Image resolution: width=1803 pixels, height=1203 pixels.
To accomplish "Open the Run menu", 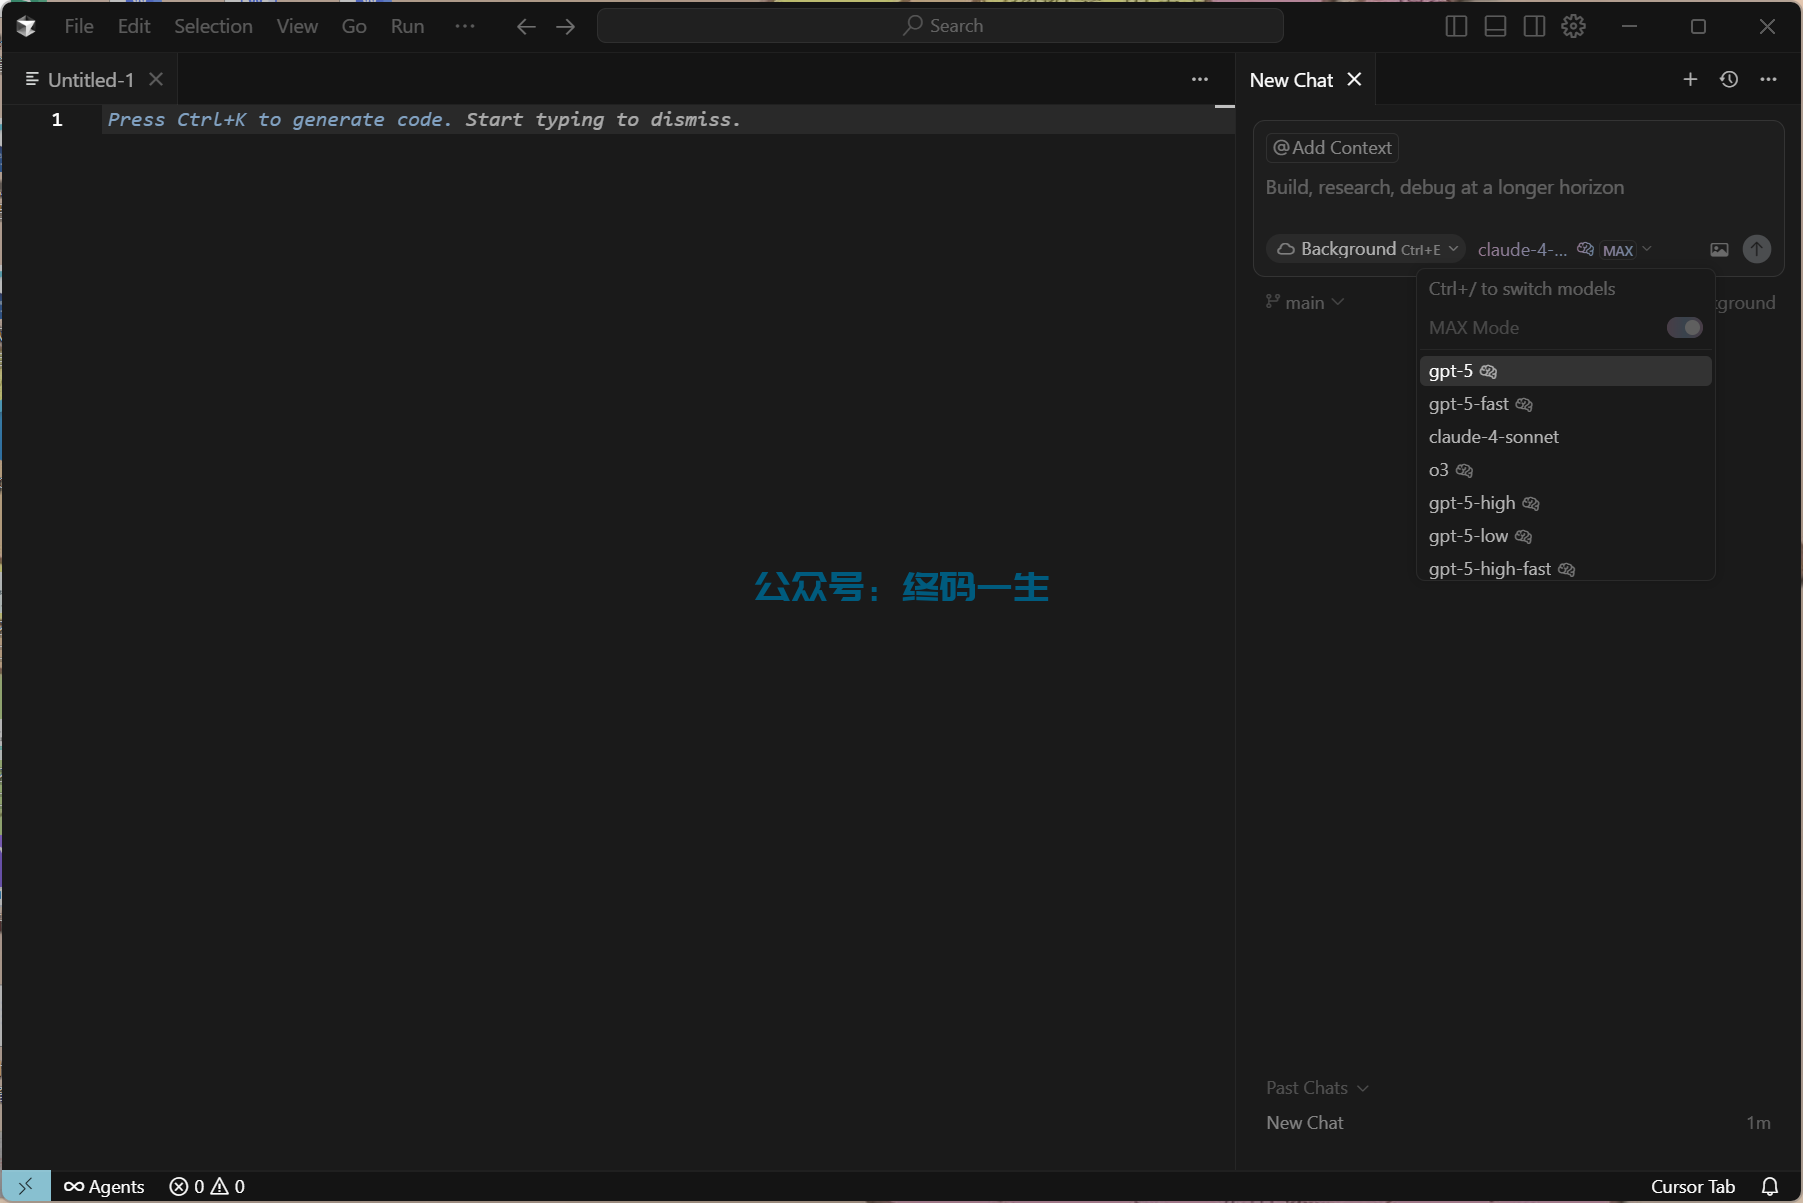I will 407,26.
